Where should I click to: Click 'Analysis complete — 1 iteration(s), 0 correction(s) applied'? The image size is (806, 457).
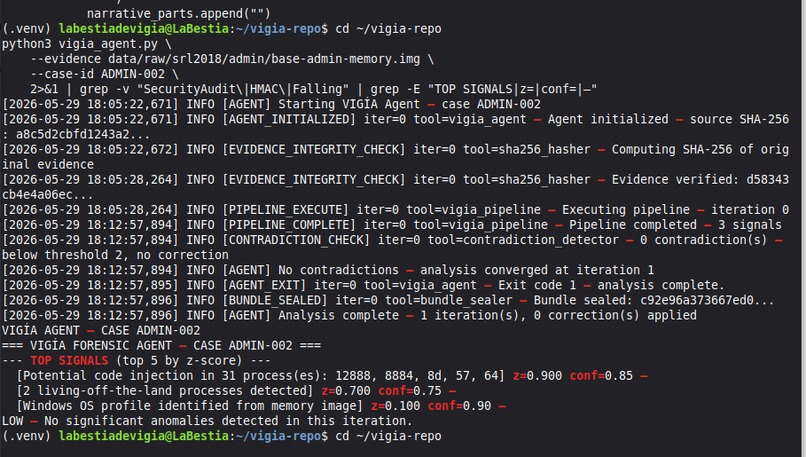point(487,315)
